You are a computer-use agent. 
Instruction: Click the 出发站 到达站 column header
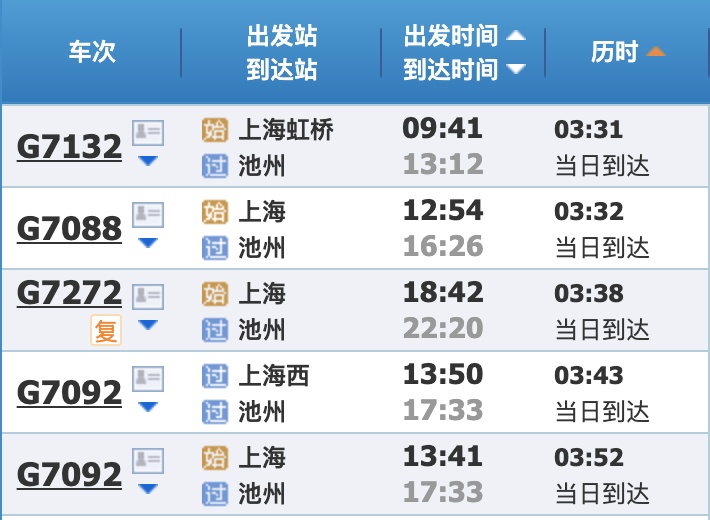click(282, 52)
